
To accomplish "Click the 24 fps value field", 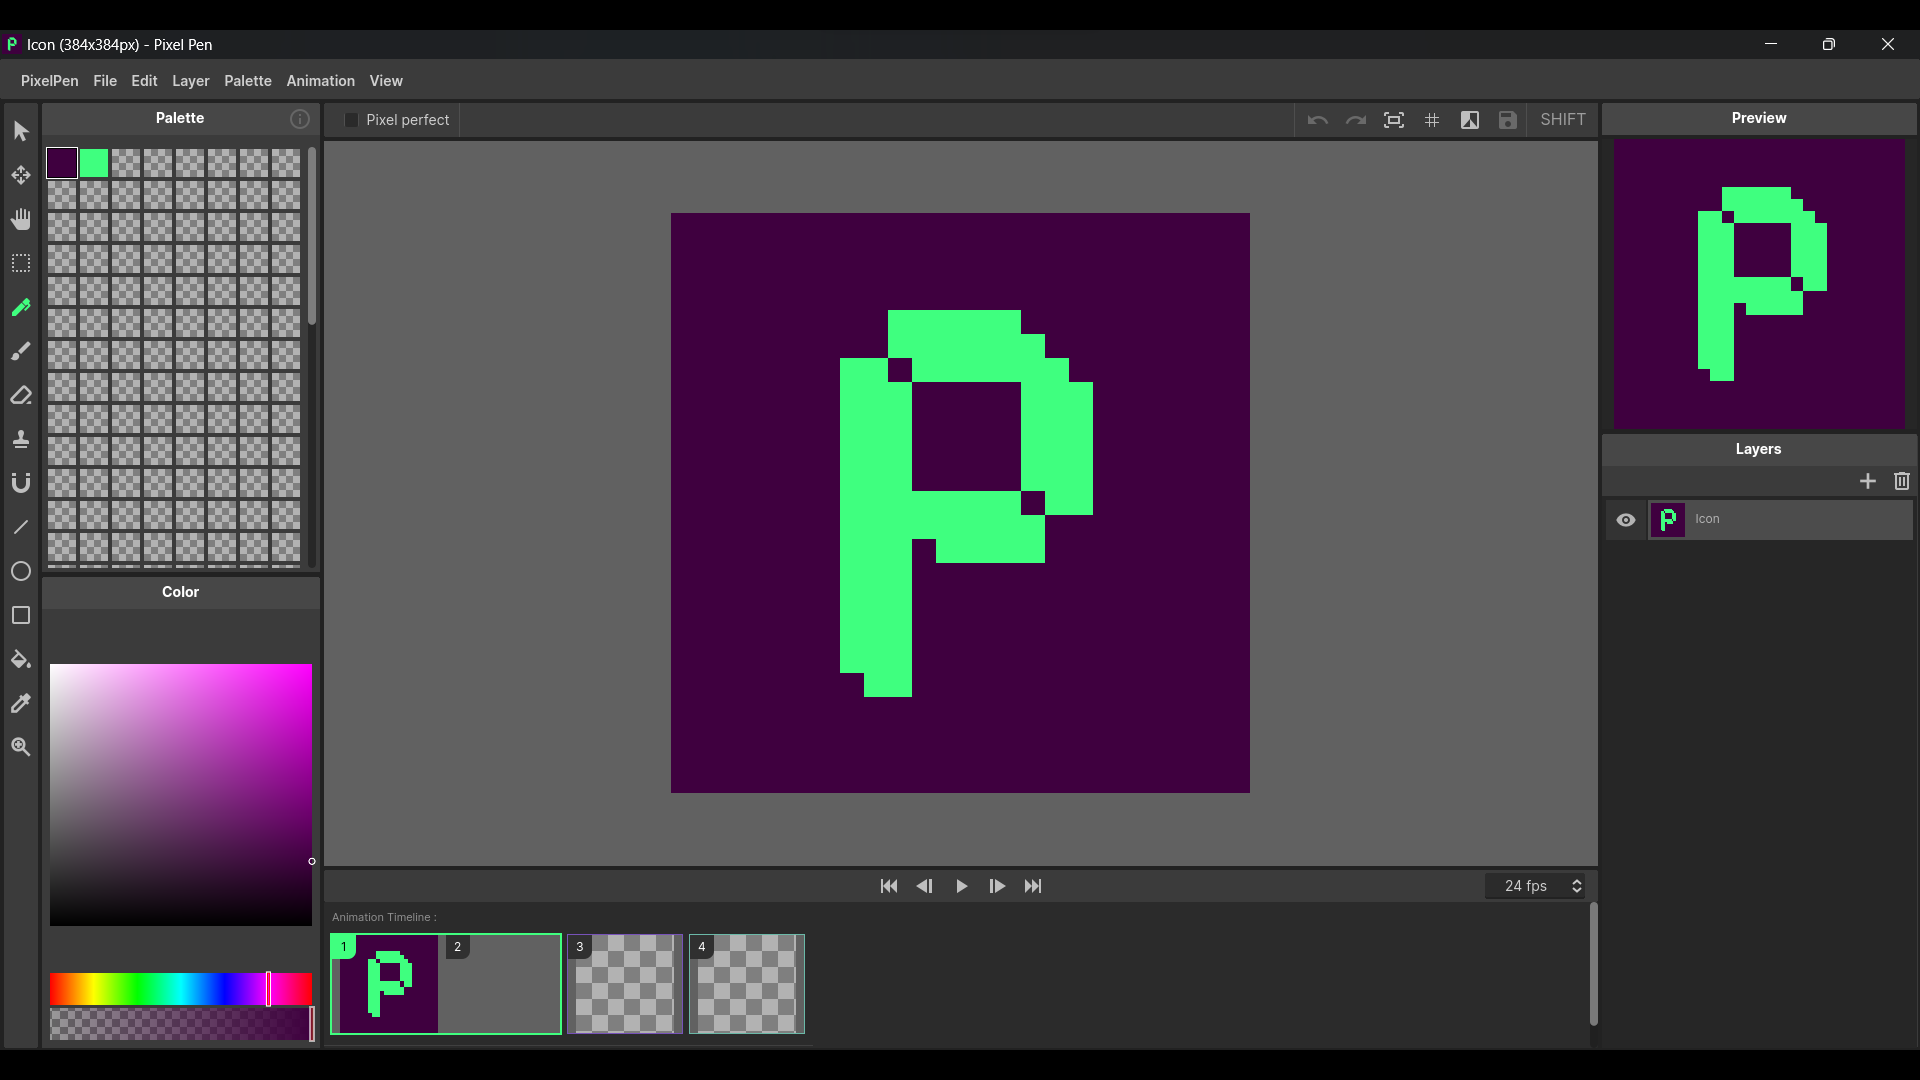I will point(1526,886).
